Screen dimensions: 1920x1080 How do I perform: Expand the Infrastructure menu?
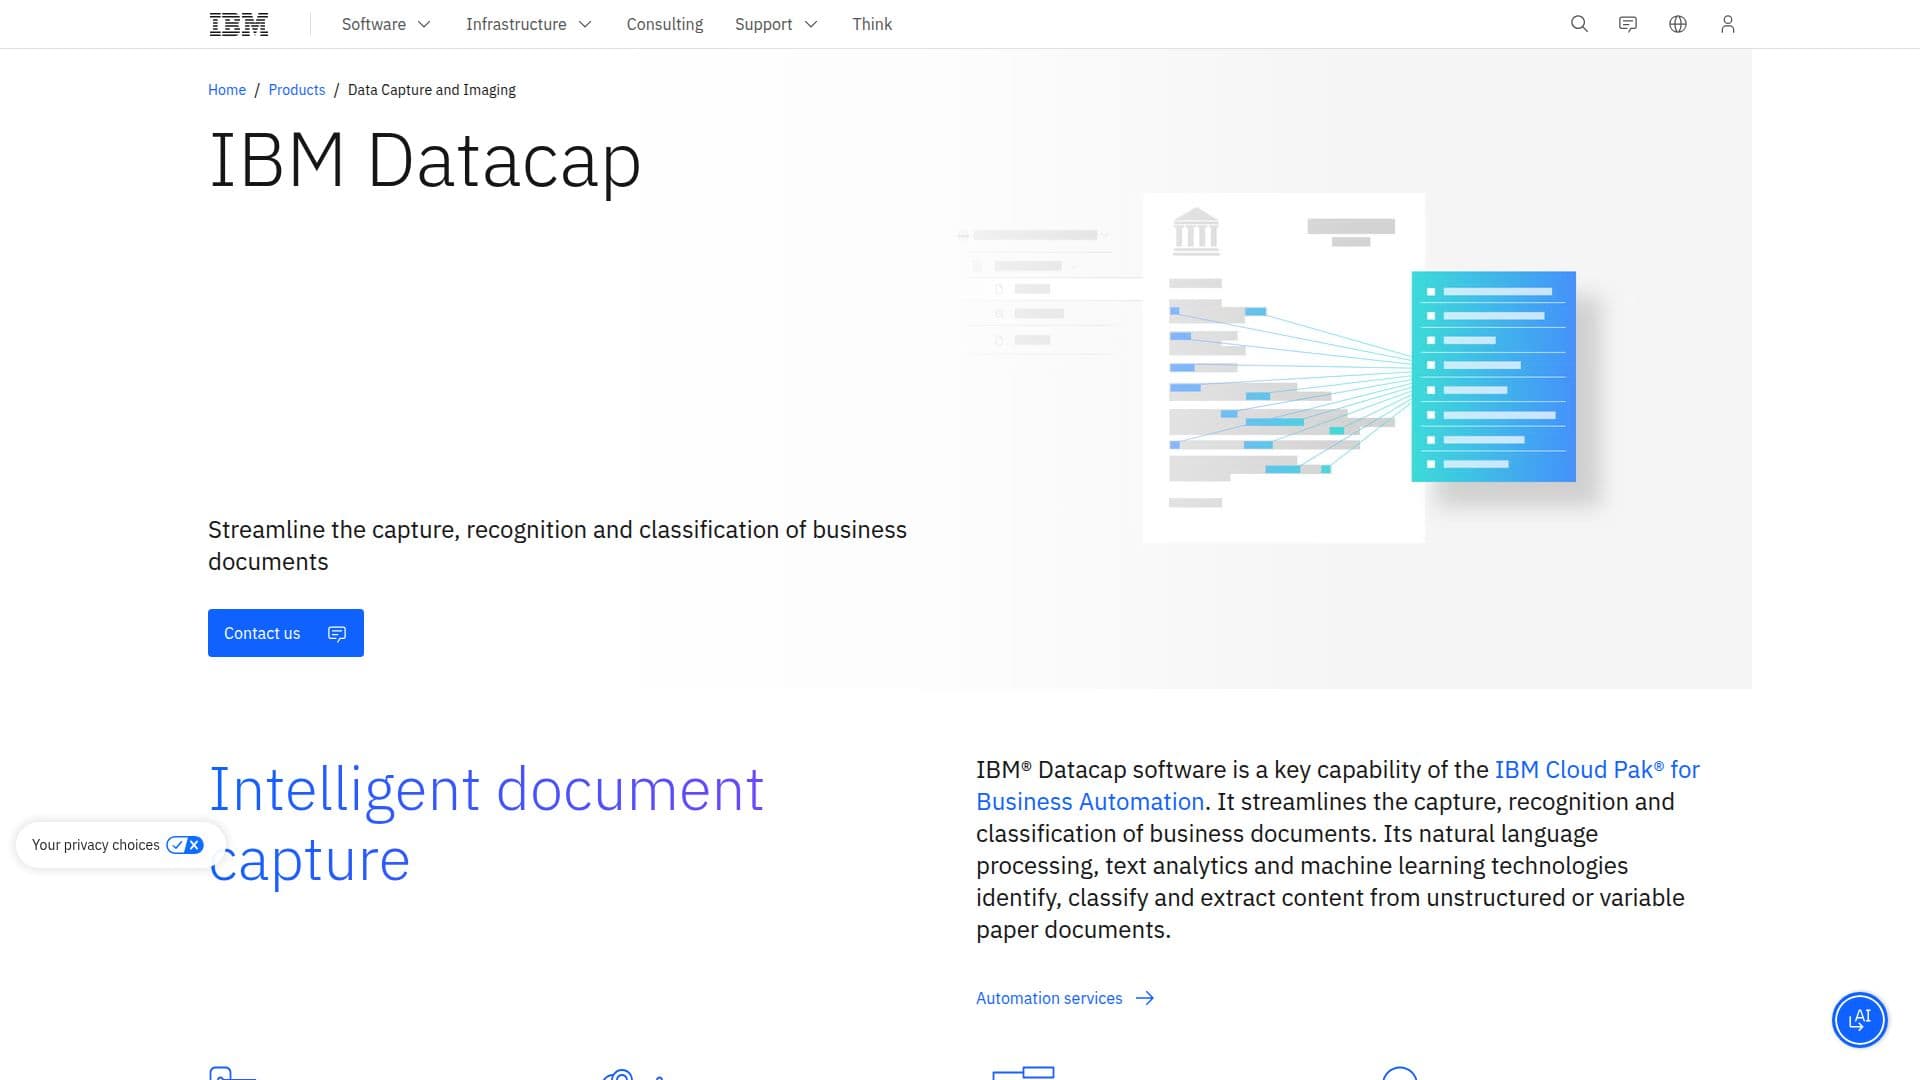528,24
